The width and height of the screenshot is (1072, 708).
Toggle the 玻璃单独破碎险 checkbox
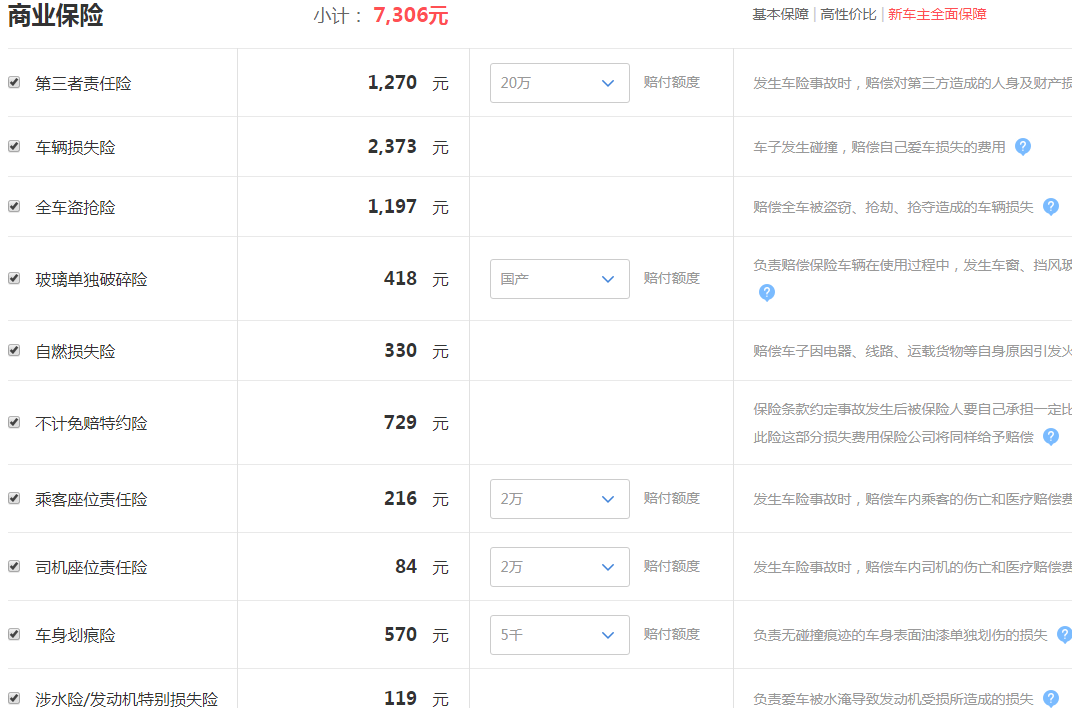(14, 278)
